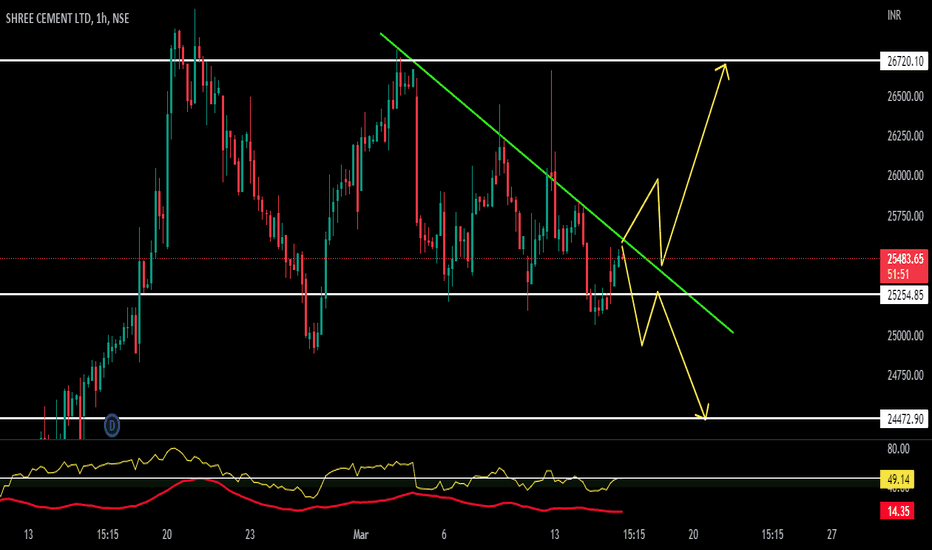The image size is (932, 550).
Task: Click the red indicator value 14.35
Action: [898, 511]
